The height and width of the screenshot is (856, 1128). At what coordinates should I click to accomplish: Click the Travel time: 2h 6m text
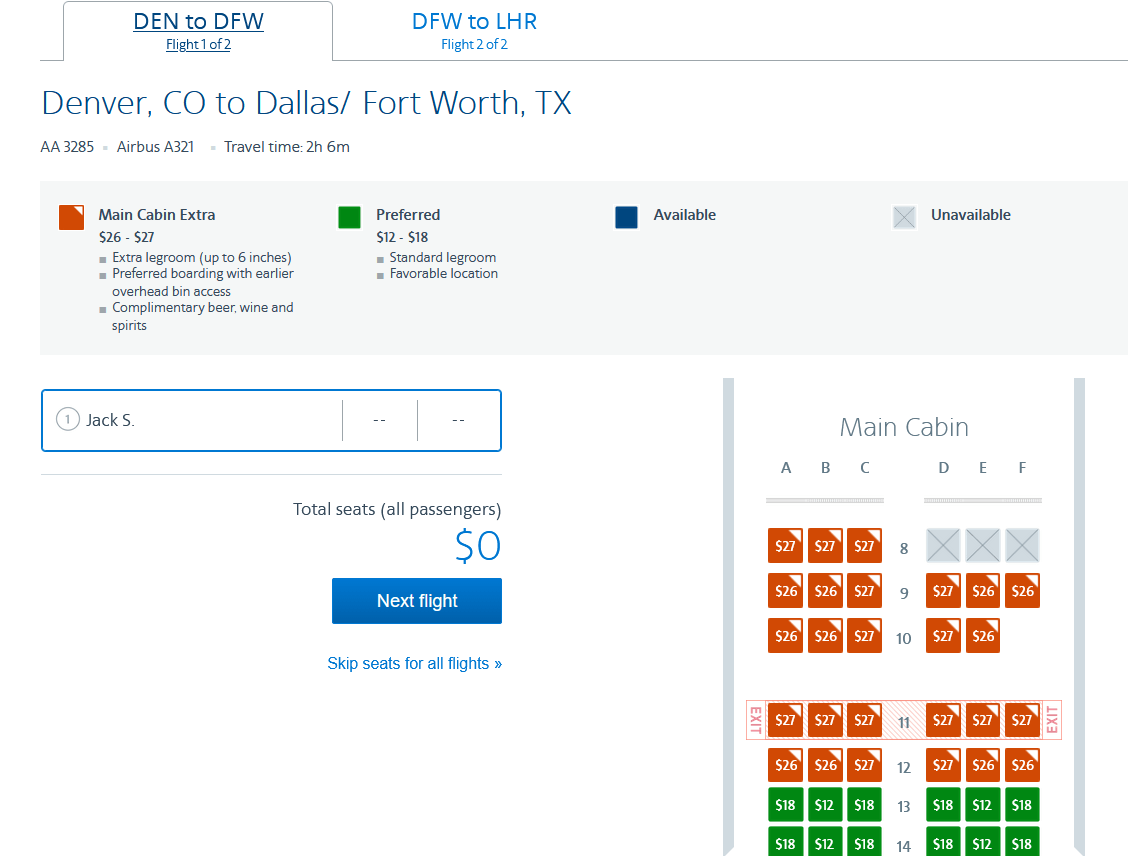[x=286, y=147]
